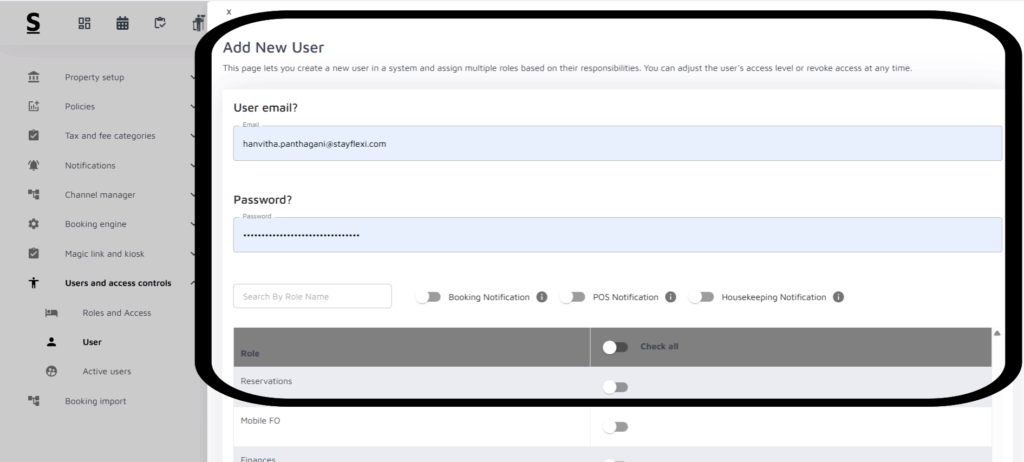Image resolution: width=1024 pixels, height=462 pixels.
Task: Collapse Users and access controls section
Action: (118, 283)
